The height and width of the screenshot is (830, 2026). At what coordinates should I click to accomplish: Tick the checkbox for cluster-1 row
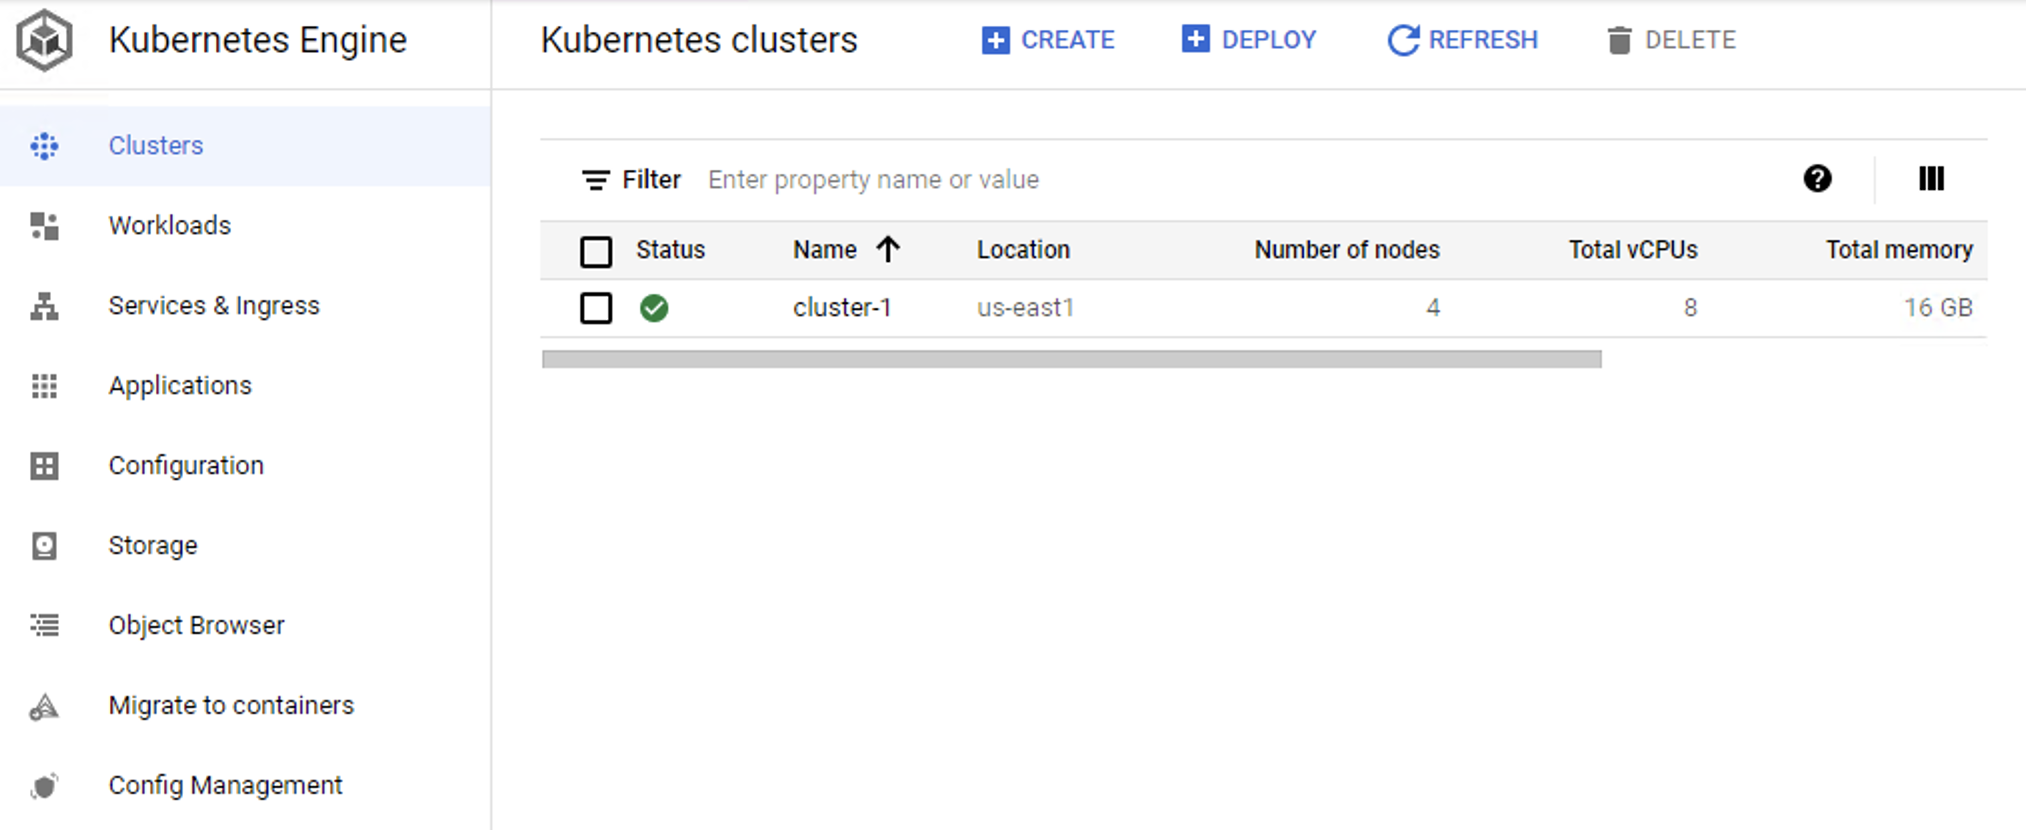pos(596,308)
